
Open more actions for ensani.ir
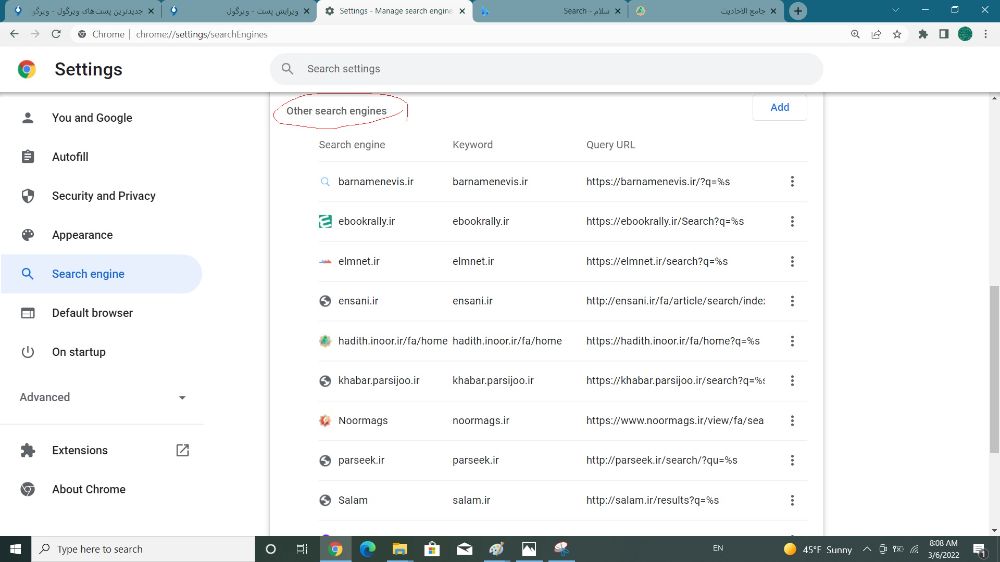pyautogui.click(x=792, y=301)
